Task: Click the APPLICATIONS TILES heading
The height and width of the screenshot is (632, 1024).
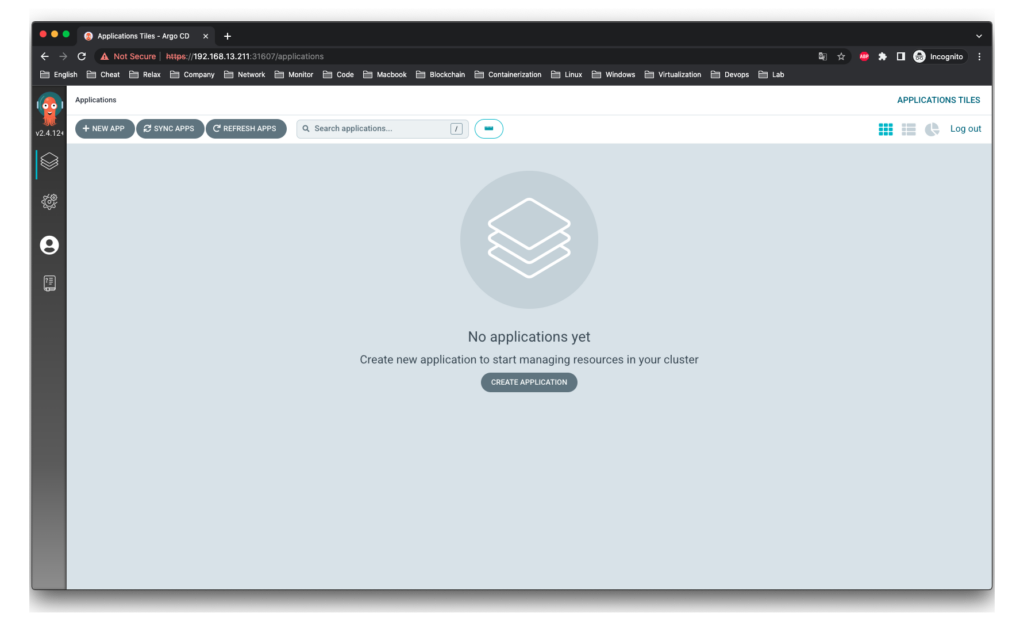Action: click(x=938, y=100)
